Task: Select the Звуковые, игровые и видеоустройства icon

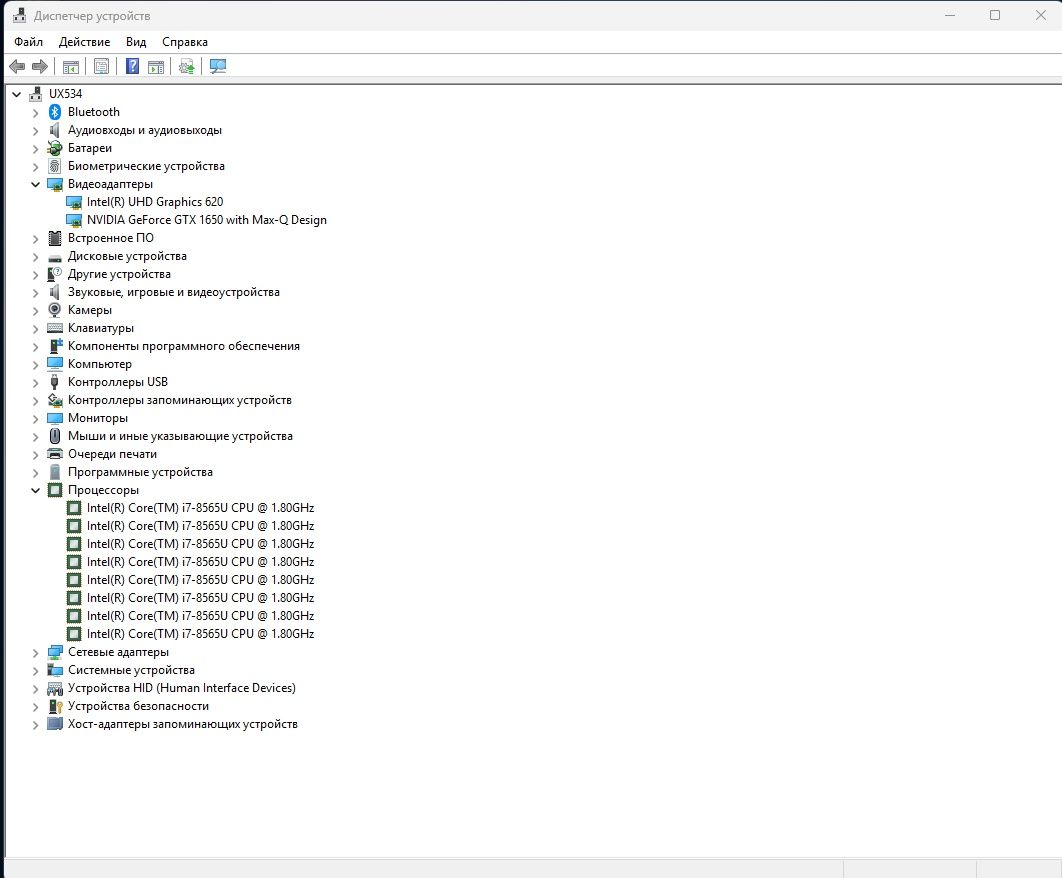Action: click(x=55, y=292)
